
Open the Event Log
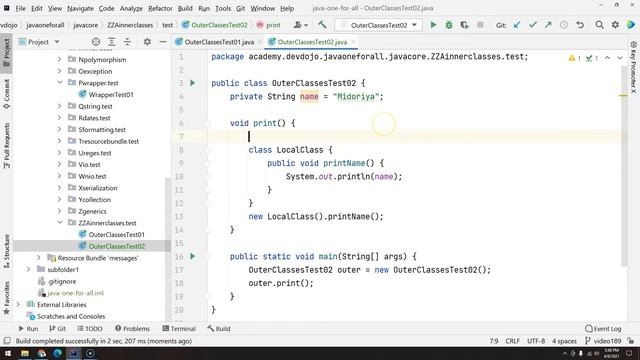coord(603,329)
